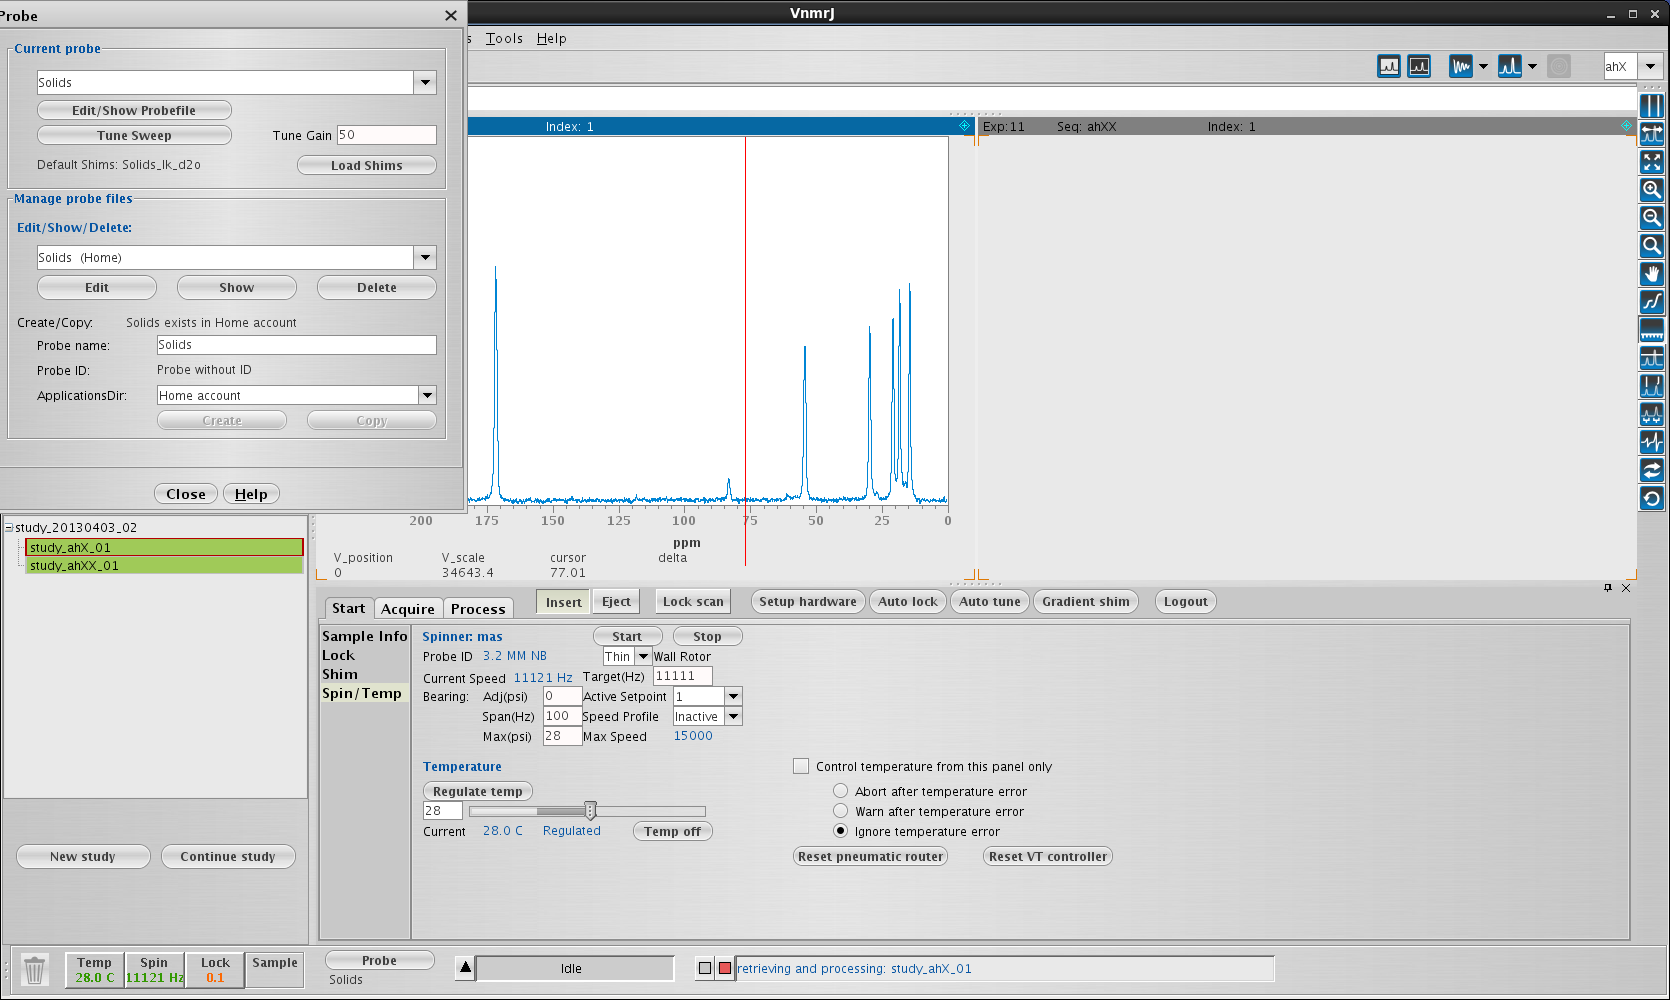Image resolution: width=1670 pixels, height=1000 pixels.
Task: Enable Control temperature from this panel only
Action: (x=801, y=767)
